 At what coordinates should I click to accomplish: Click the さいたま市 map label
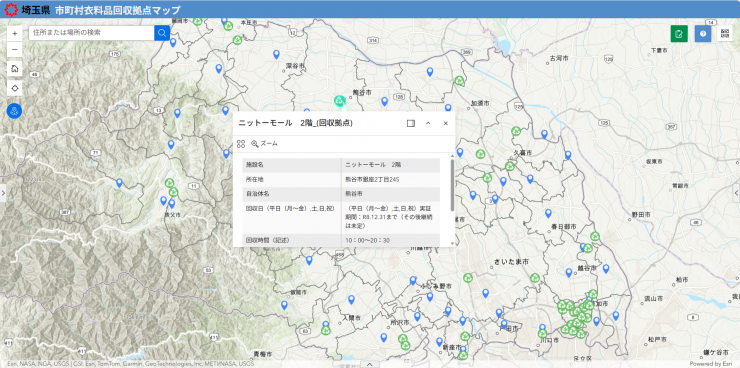pos(511,261)
